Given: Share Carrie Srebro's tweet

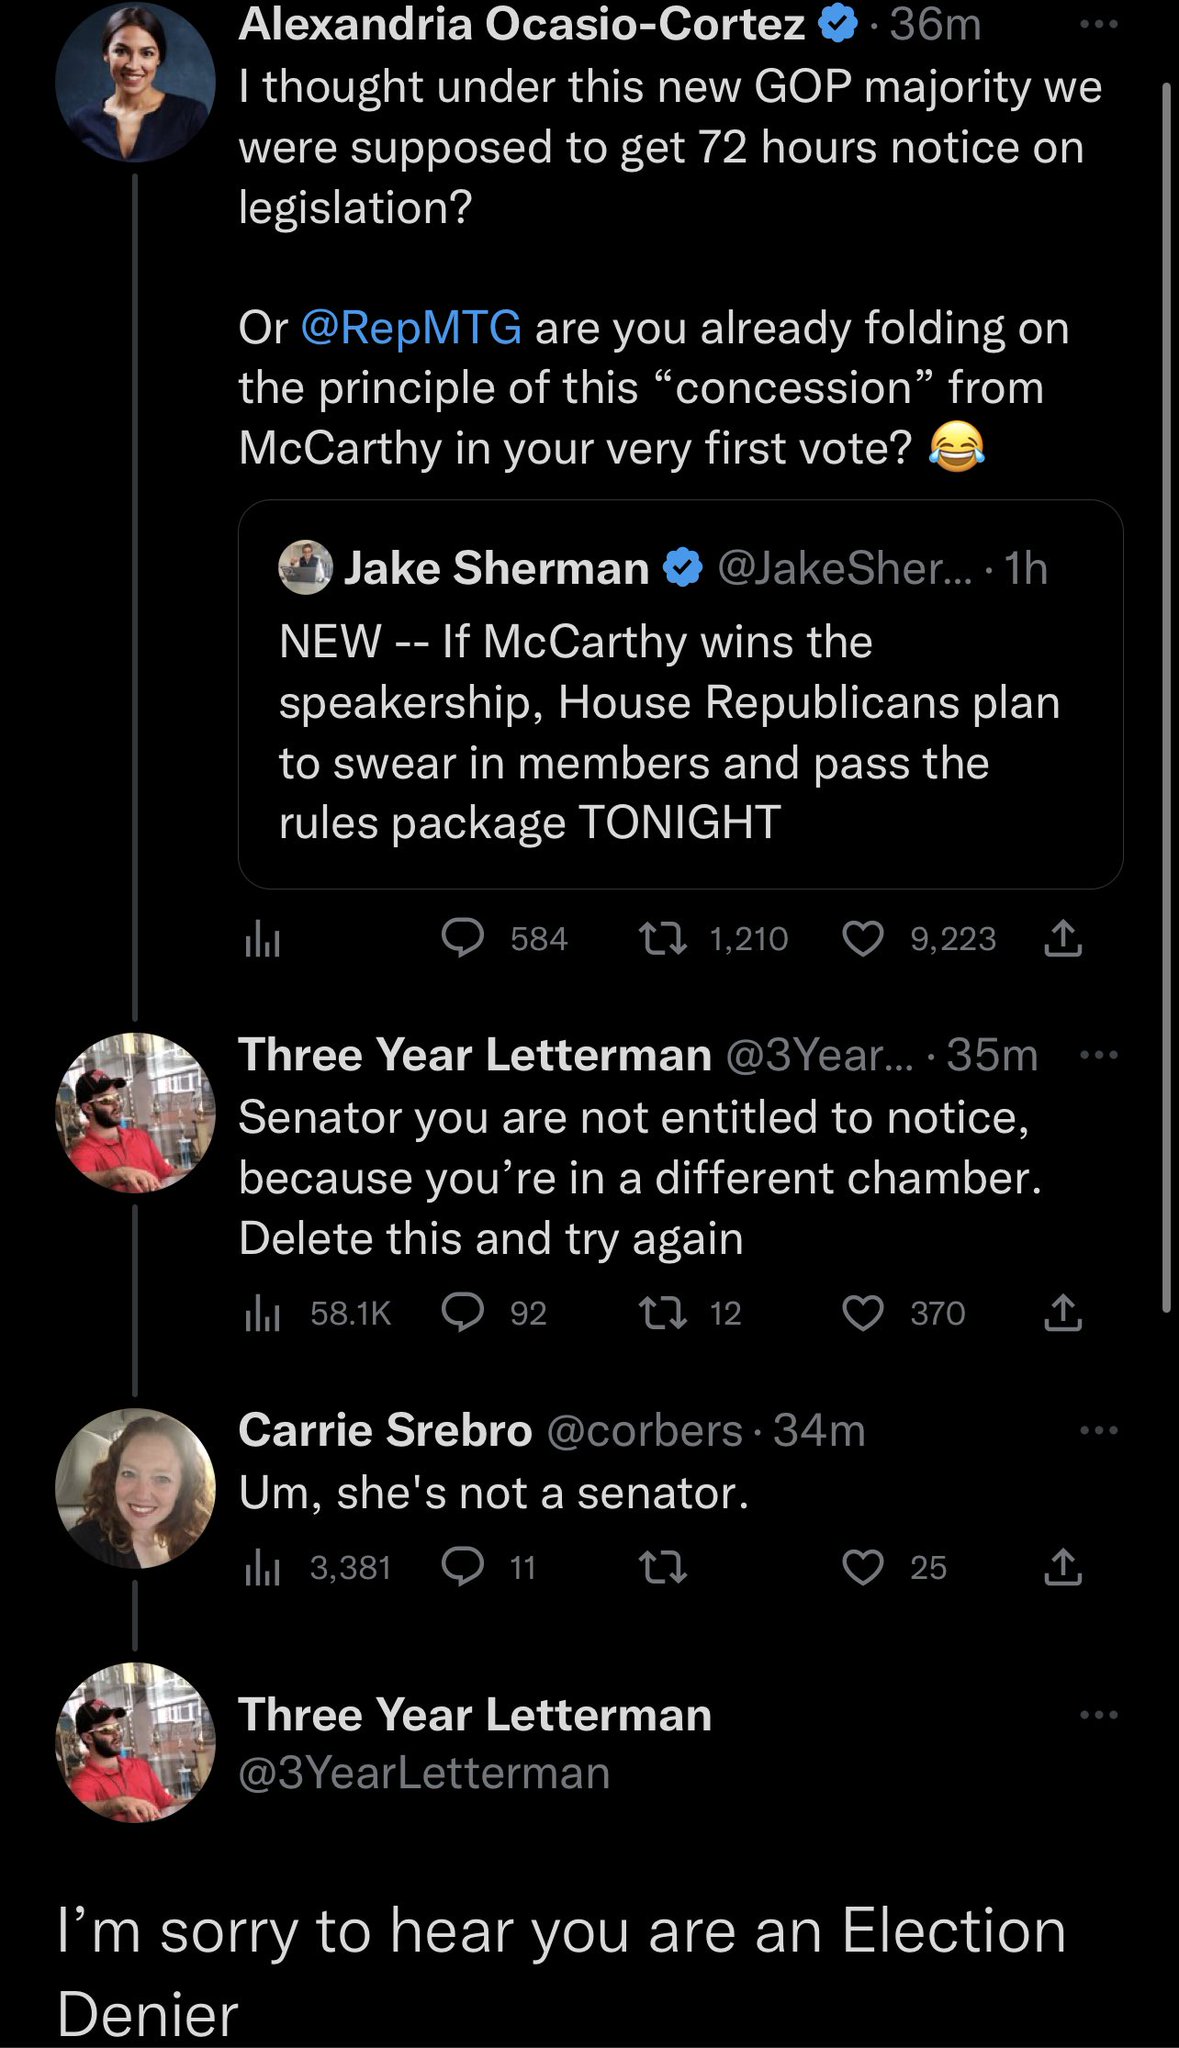Looking at the screenshot, I should (x=1063, y=1567).
